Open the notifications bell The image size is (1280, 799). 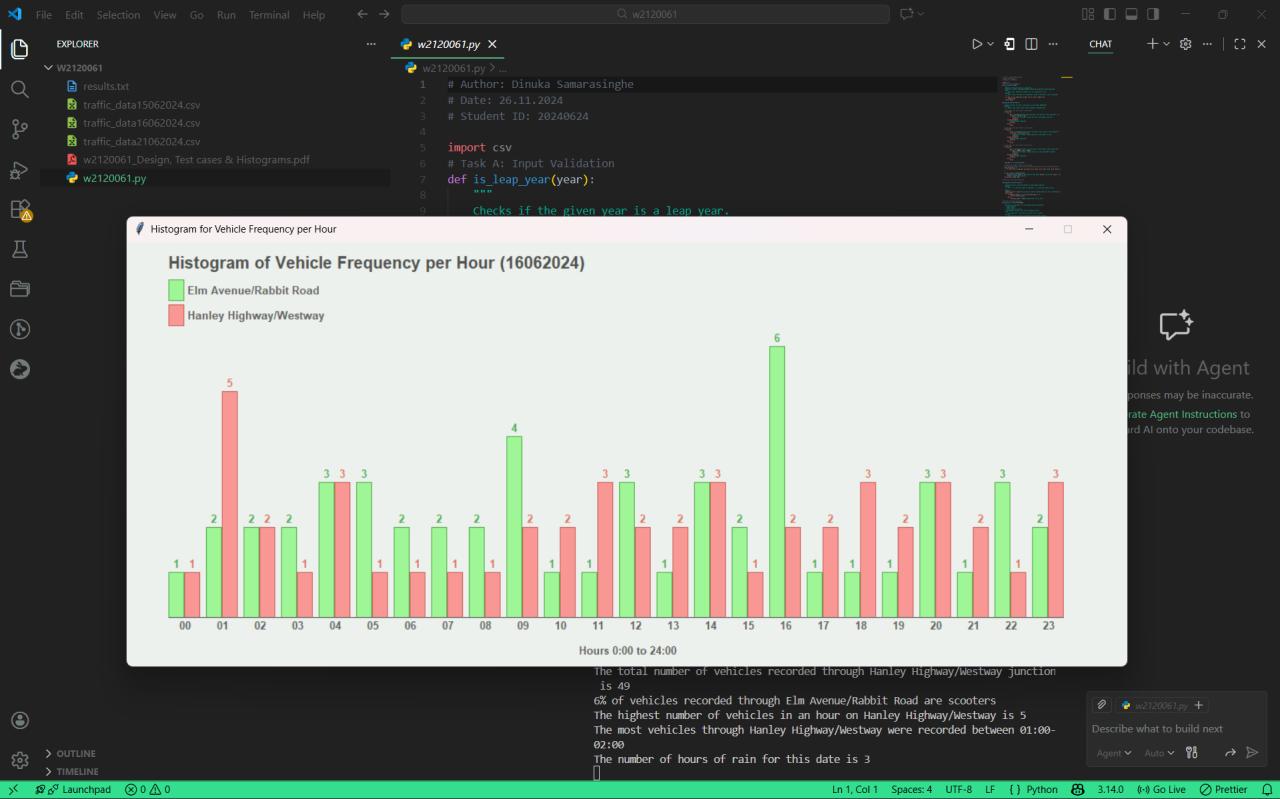1266,789
